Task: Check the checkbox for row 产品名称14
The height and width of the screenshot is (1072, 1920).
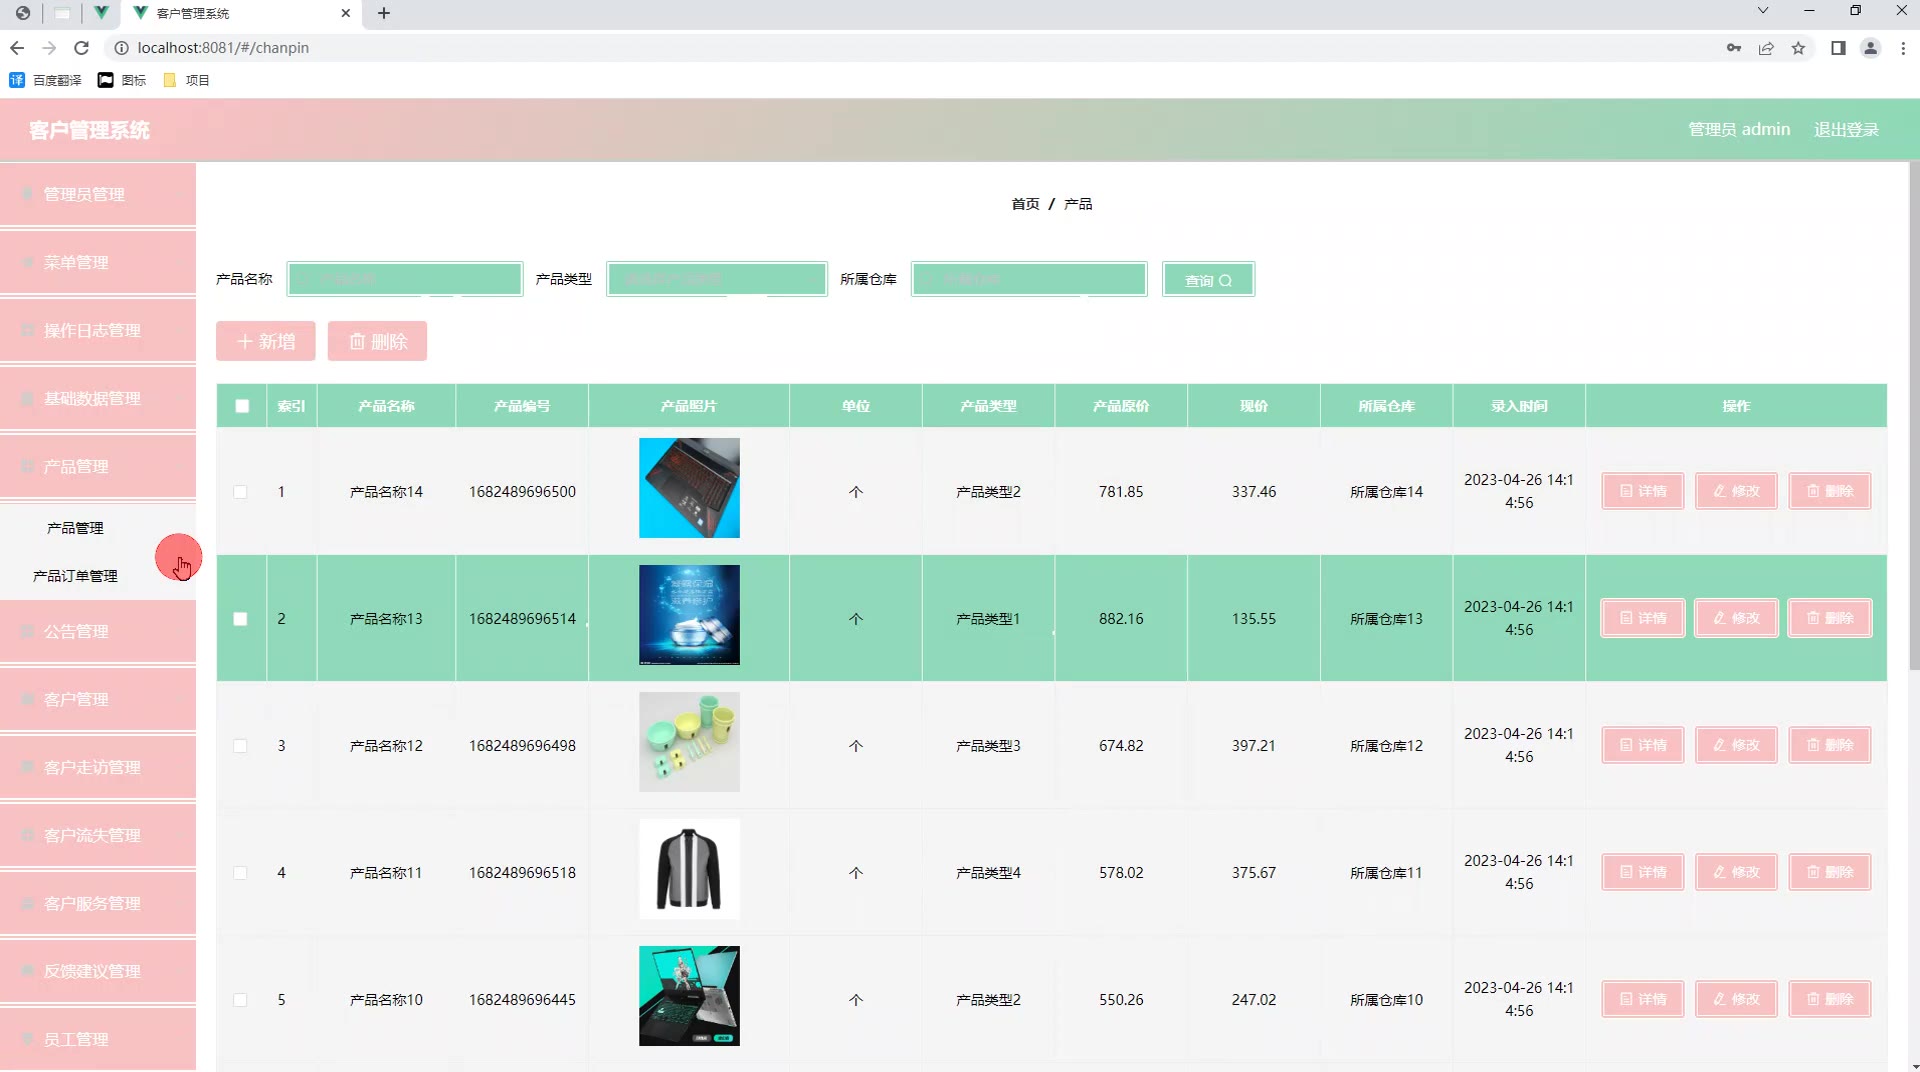Action: (240, 492)
